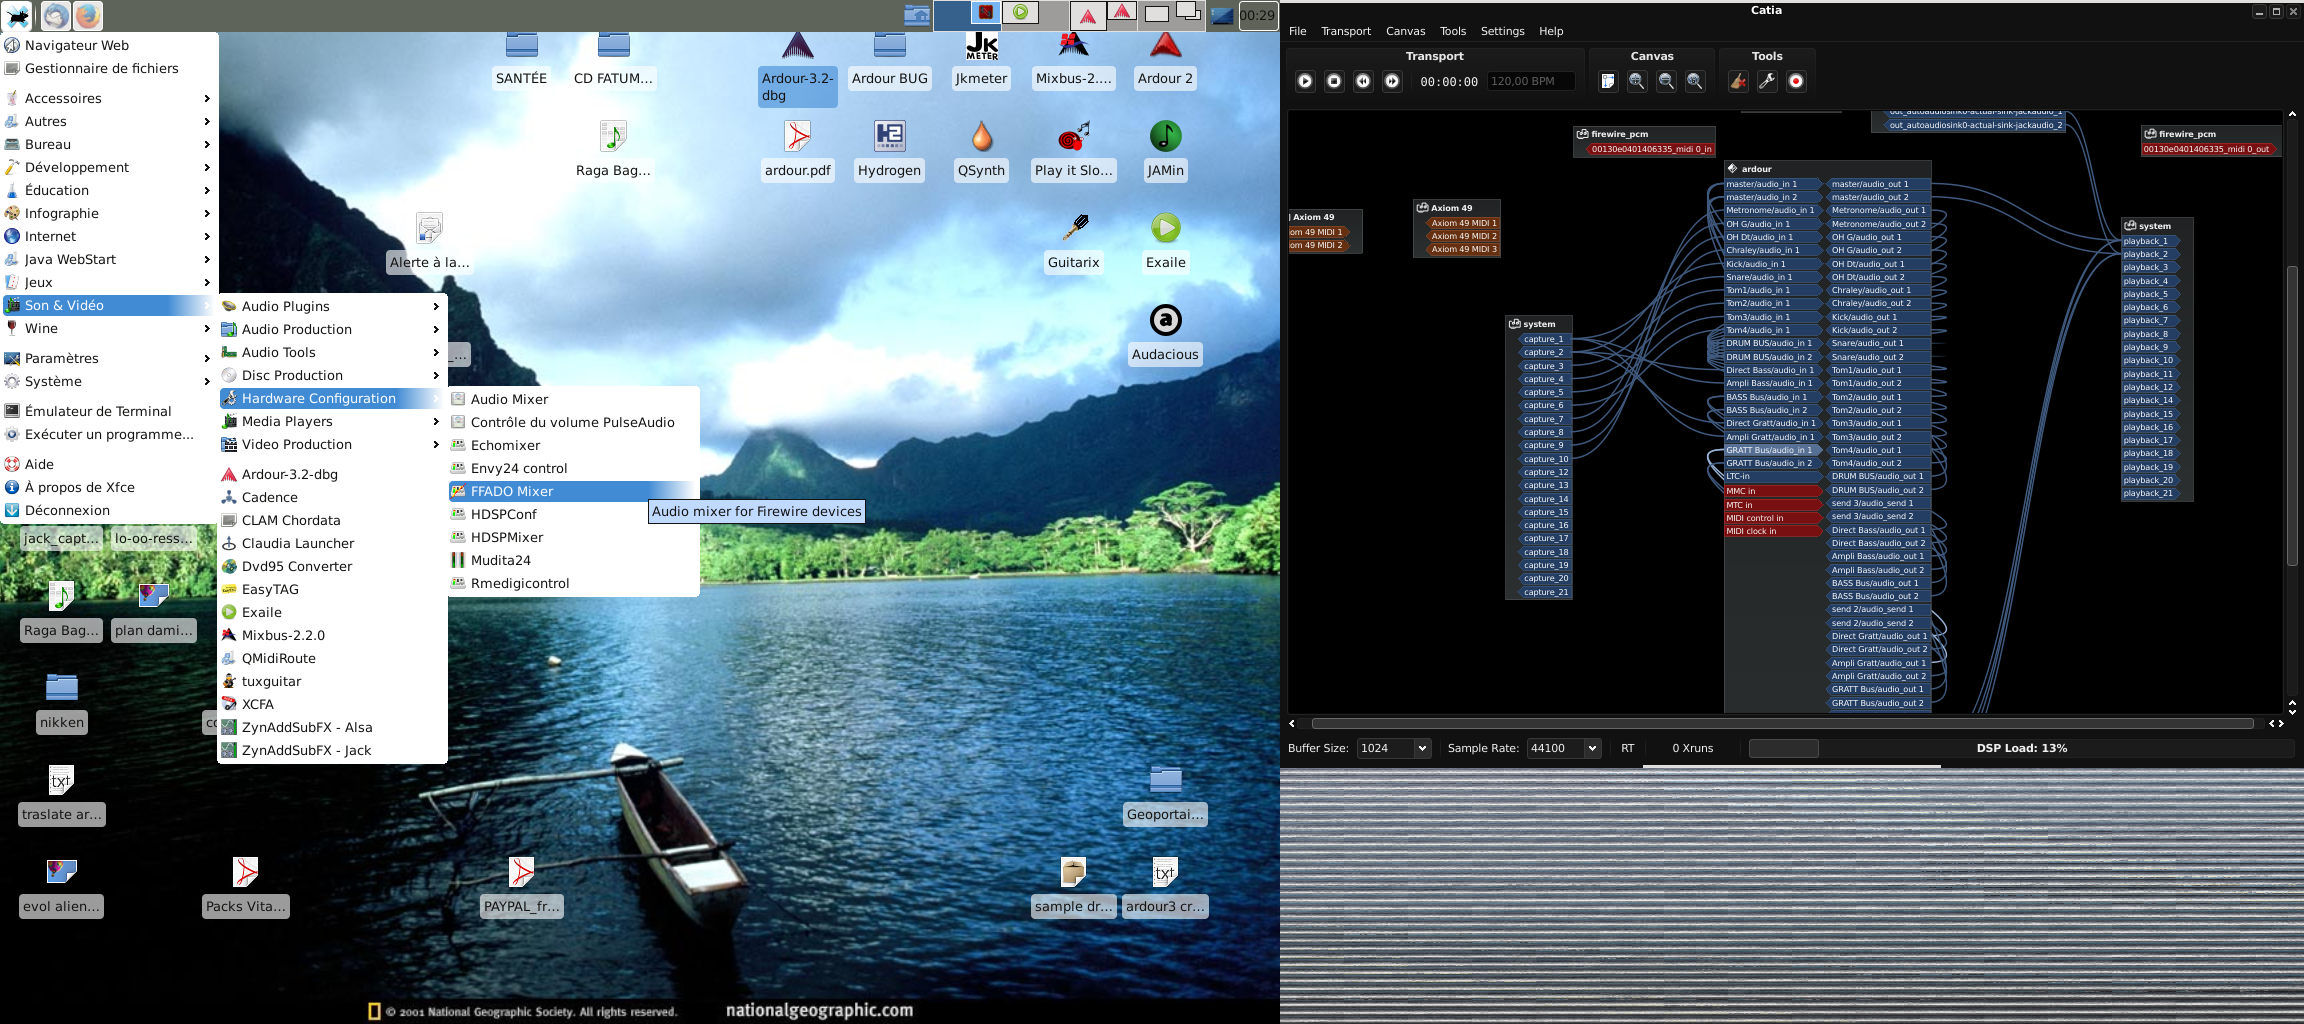2304x1024 pixels.
Task: Open the Buffer Size dropdown
Action: coord(1394,748)
